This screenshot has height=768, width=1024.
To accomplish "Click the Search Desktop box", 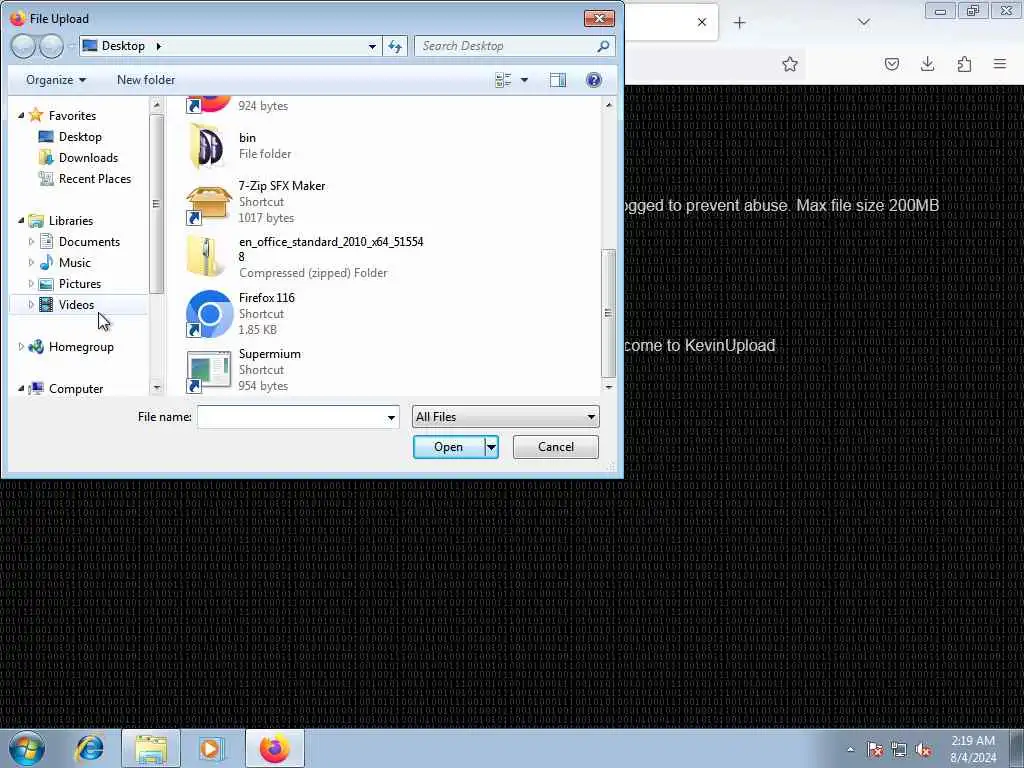I will 506,46.
